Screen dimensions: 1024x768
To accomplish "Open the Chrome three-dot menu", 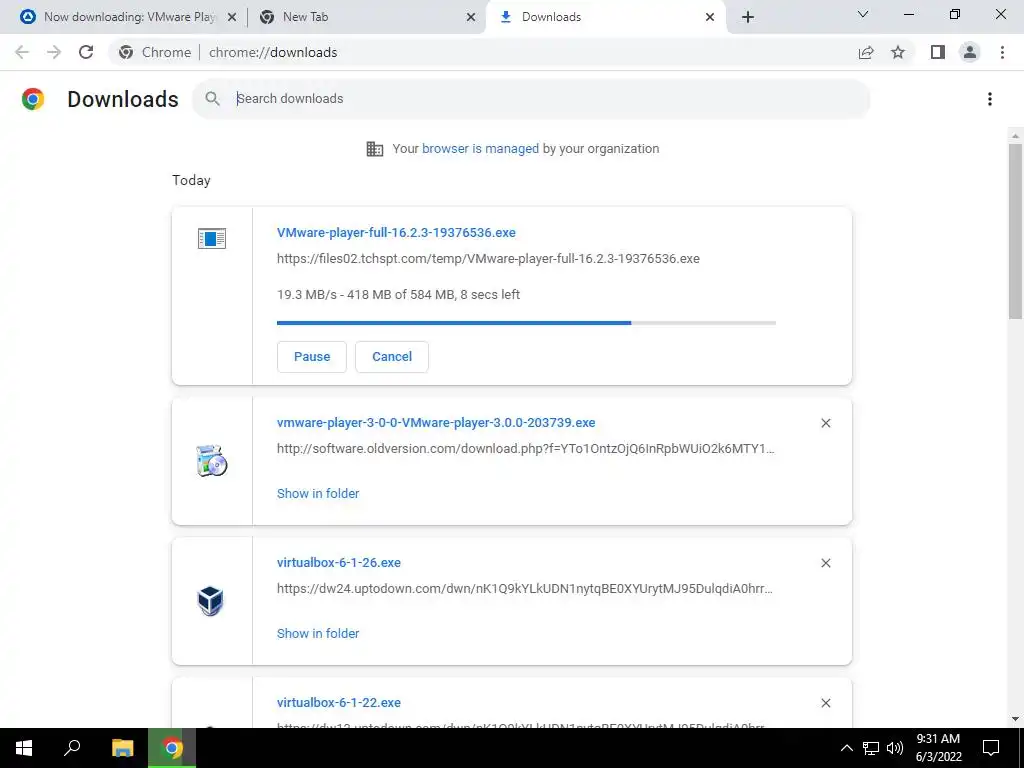I will point(1002,52).
